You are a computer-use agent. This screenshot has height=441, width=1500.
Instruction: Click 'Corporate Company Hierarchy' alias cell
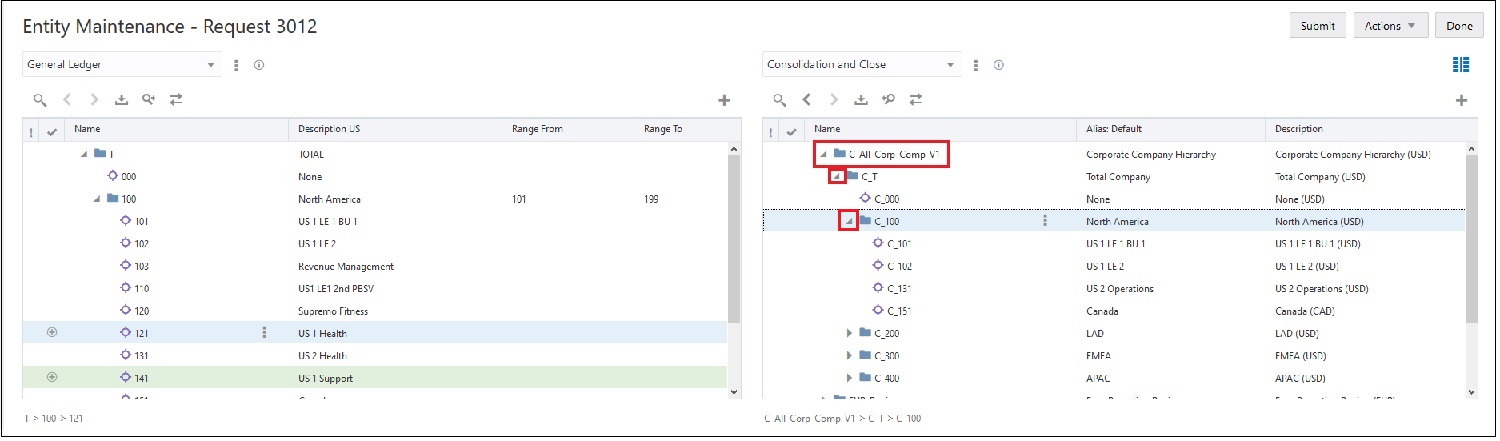1151,155
